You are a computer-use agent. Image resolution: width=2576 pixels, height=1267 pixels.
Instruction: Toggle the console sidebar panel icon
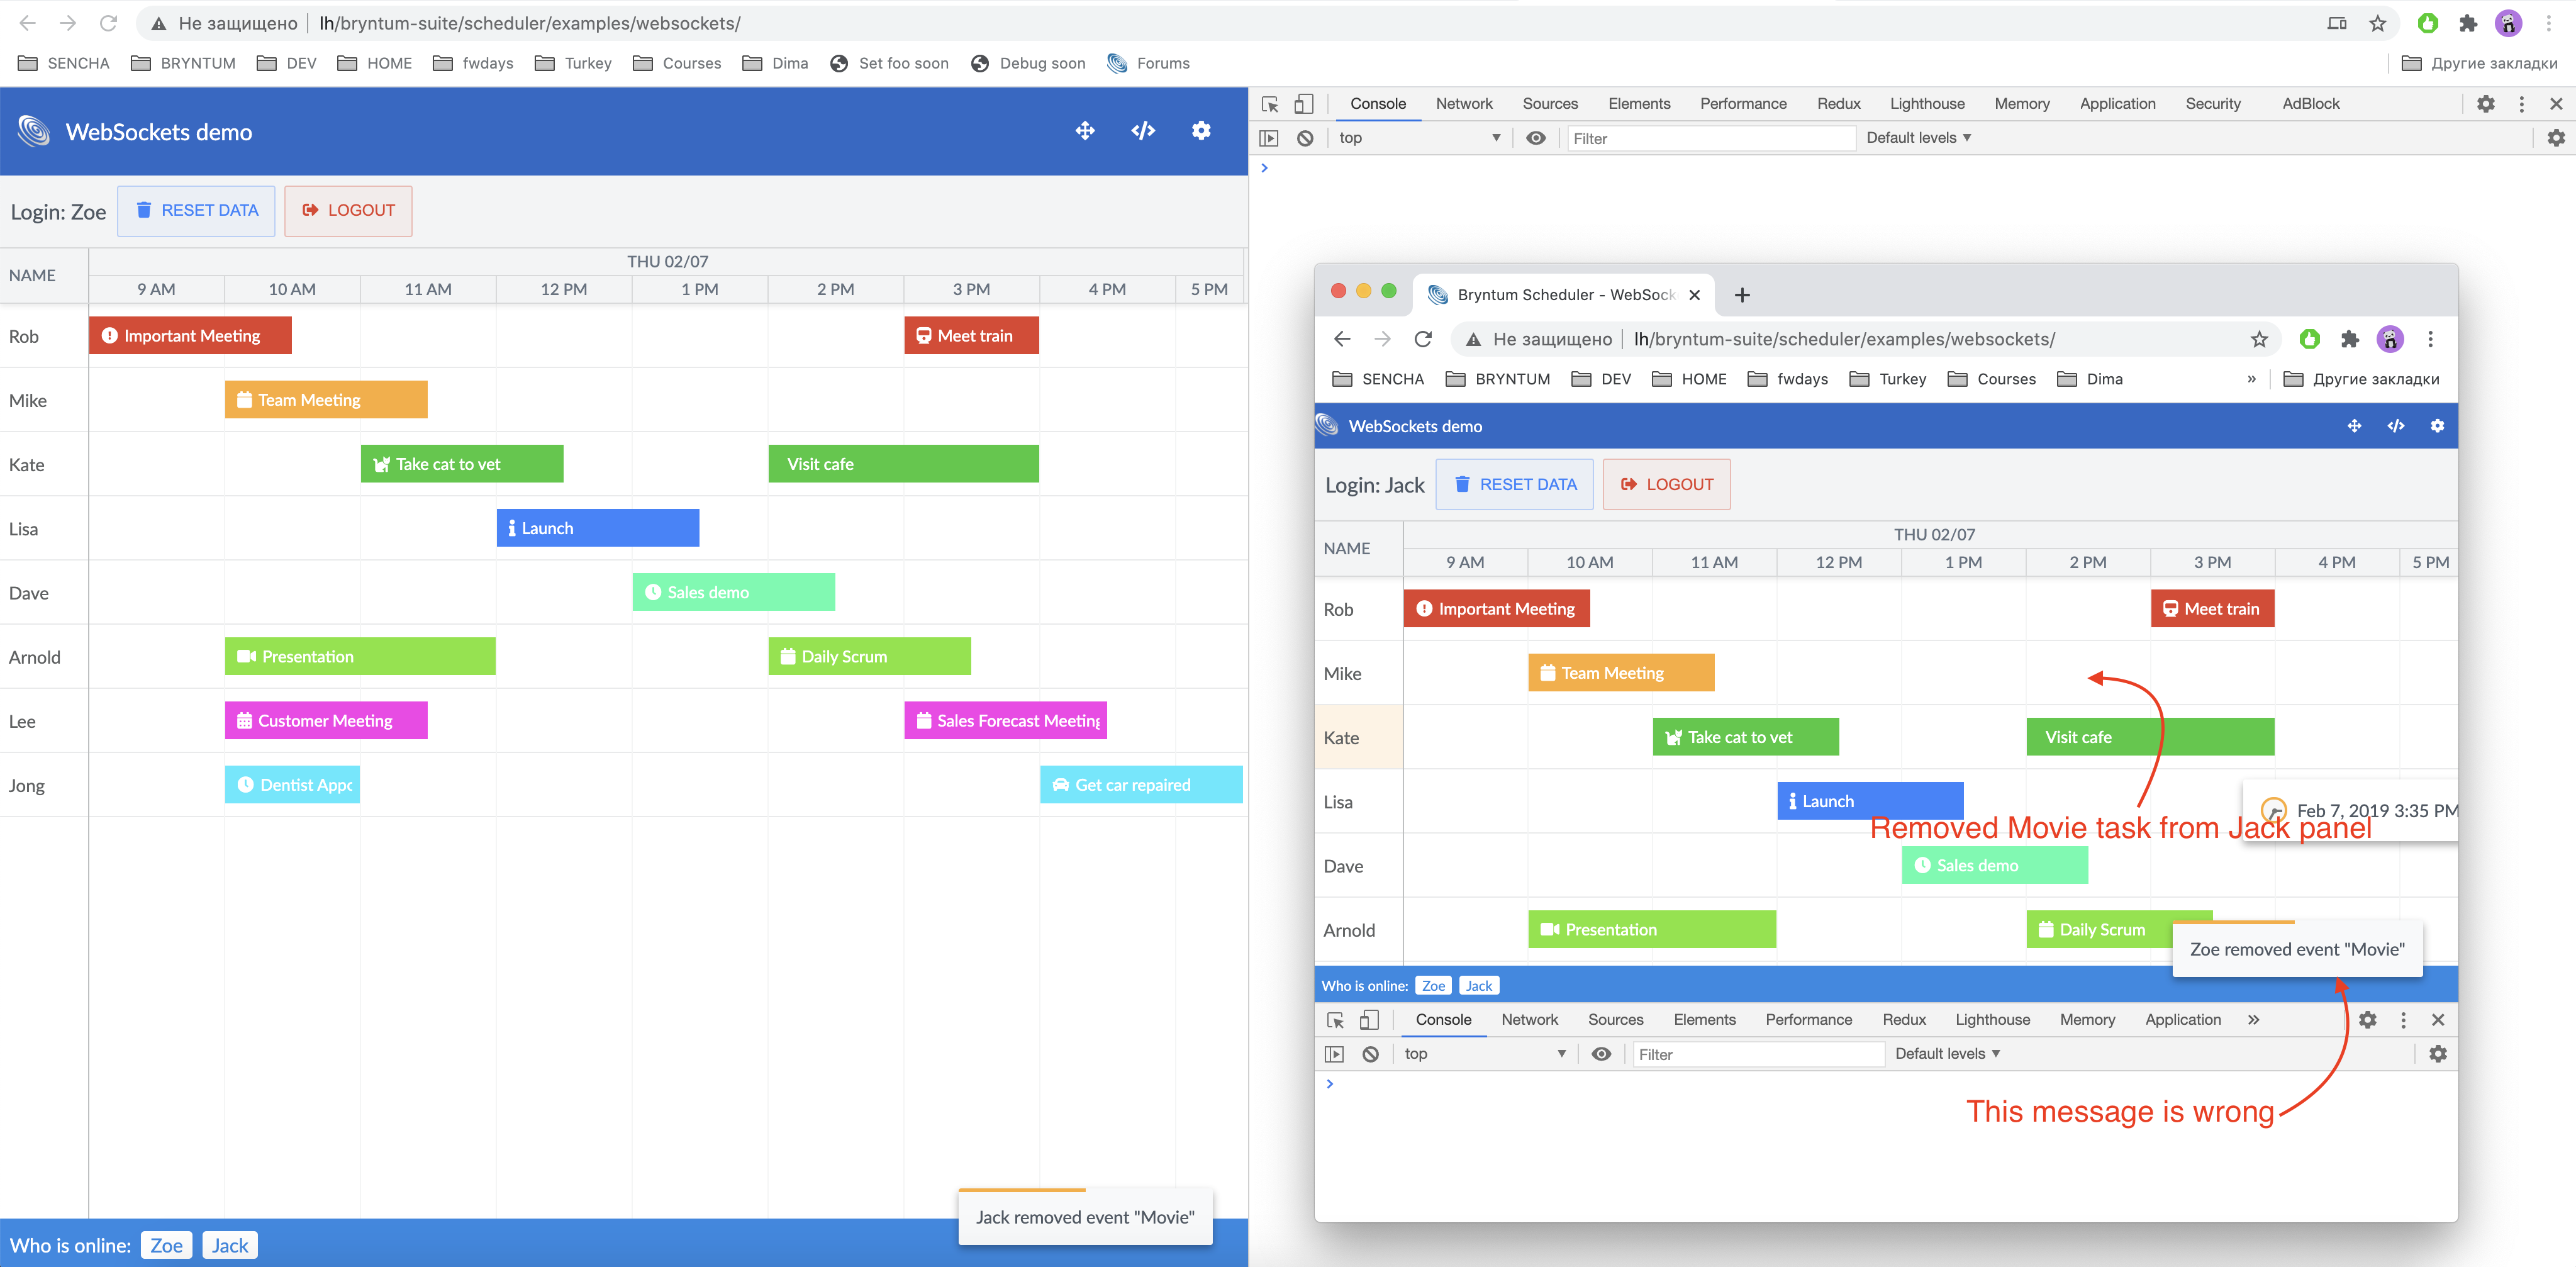pyautogui.click(x=1269, y=138)
